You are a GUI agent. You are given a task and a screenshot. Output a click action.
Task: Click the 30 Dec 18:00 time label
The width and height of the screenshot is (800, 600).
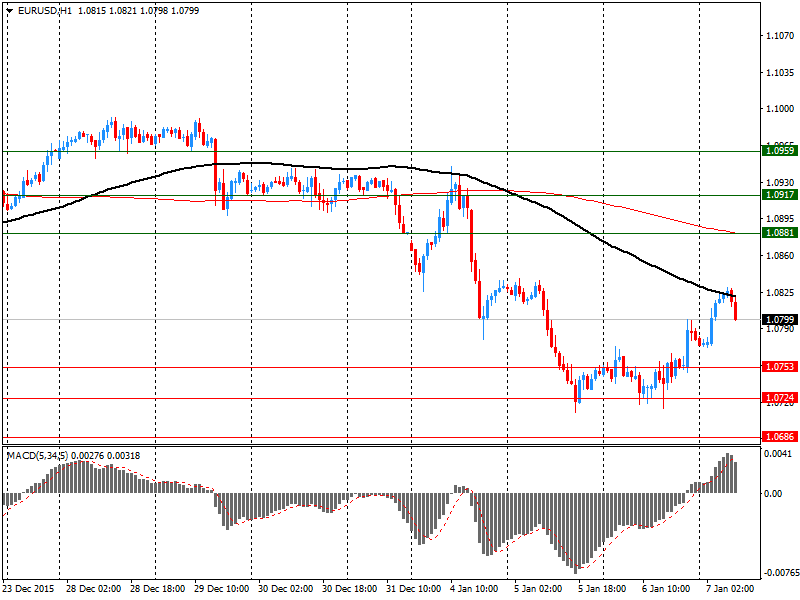pos(349,589)
